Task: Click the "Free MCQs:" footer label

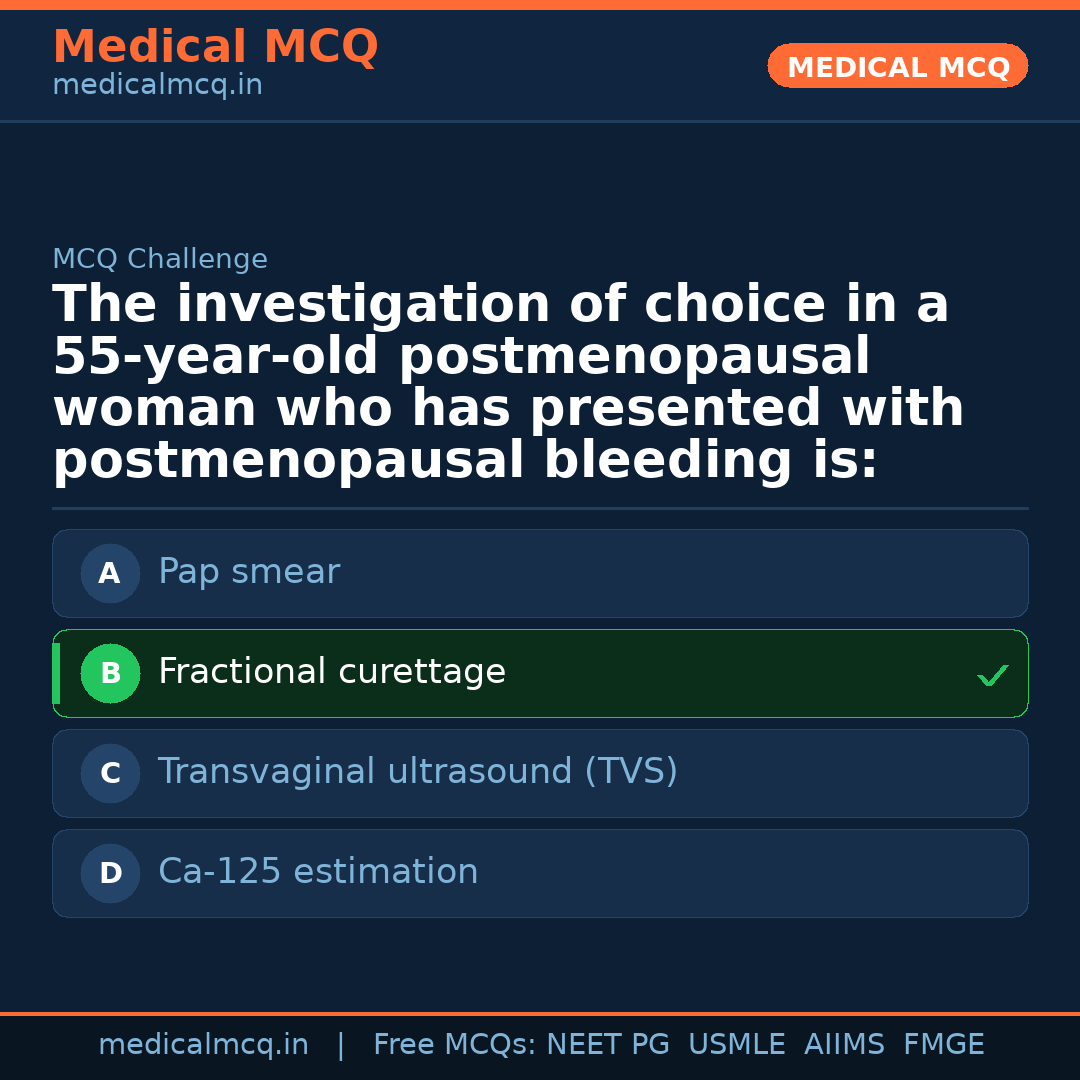Action: (455, 1045)
